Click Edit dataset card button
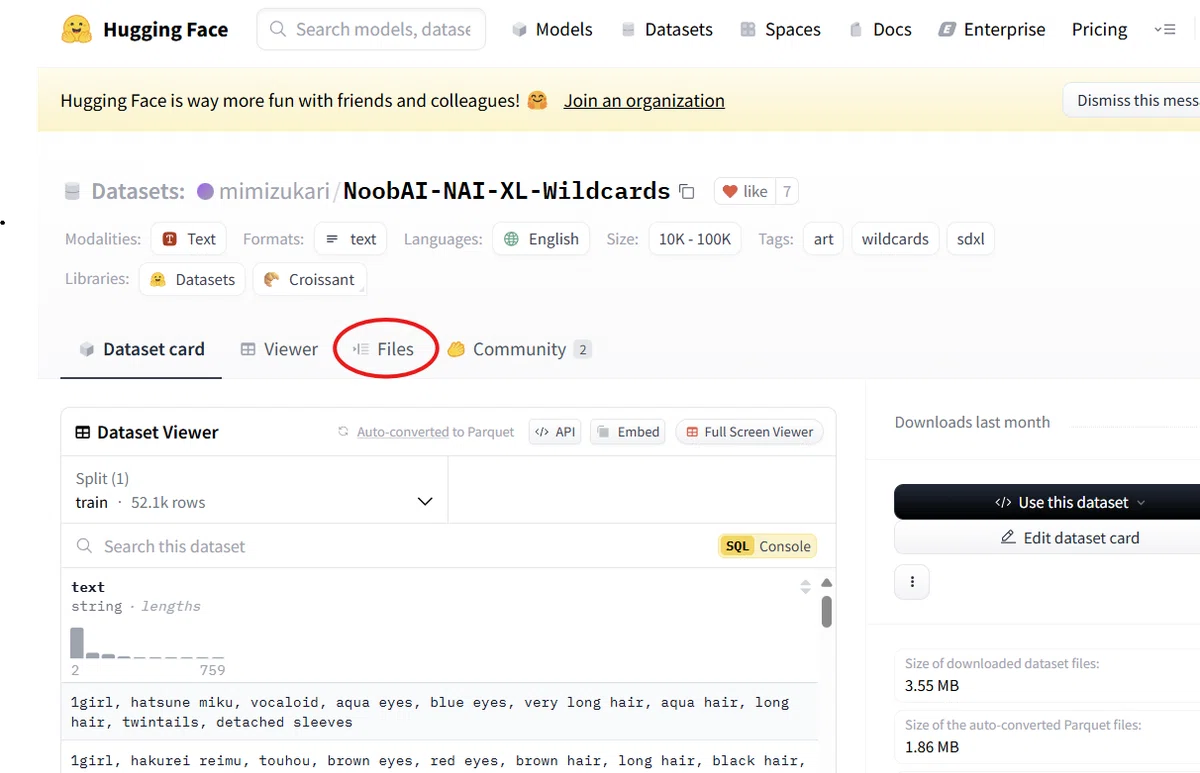The width and height of the screenshot is (1200, 773). pyautogui.click(x=1047, y=538)
